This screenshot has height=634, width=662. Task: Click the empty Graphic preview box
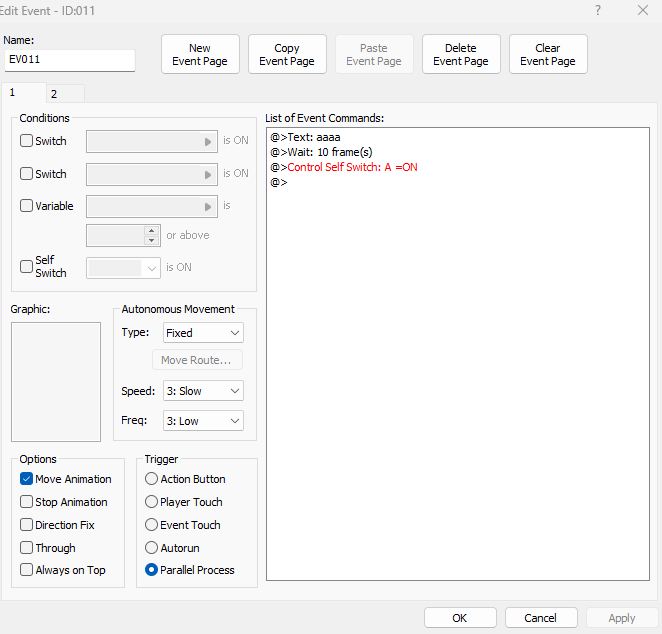56,382
